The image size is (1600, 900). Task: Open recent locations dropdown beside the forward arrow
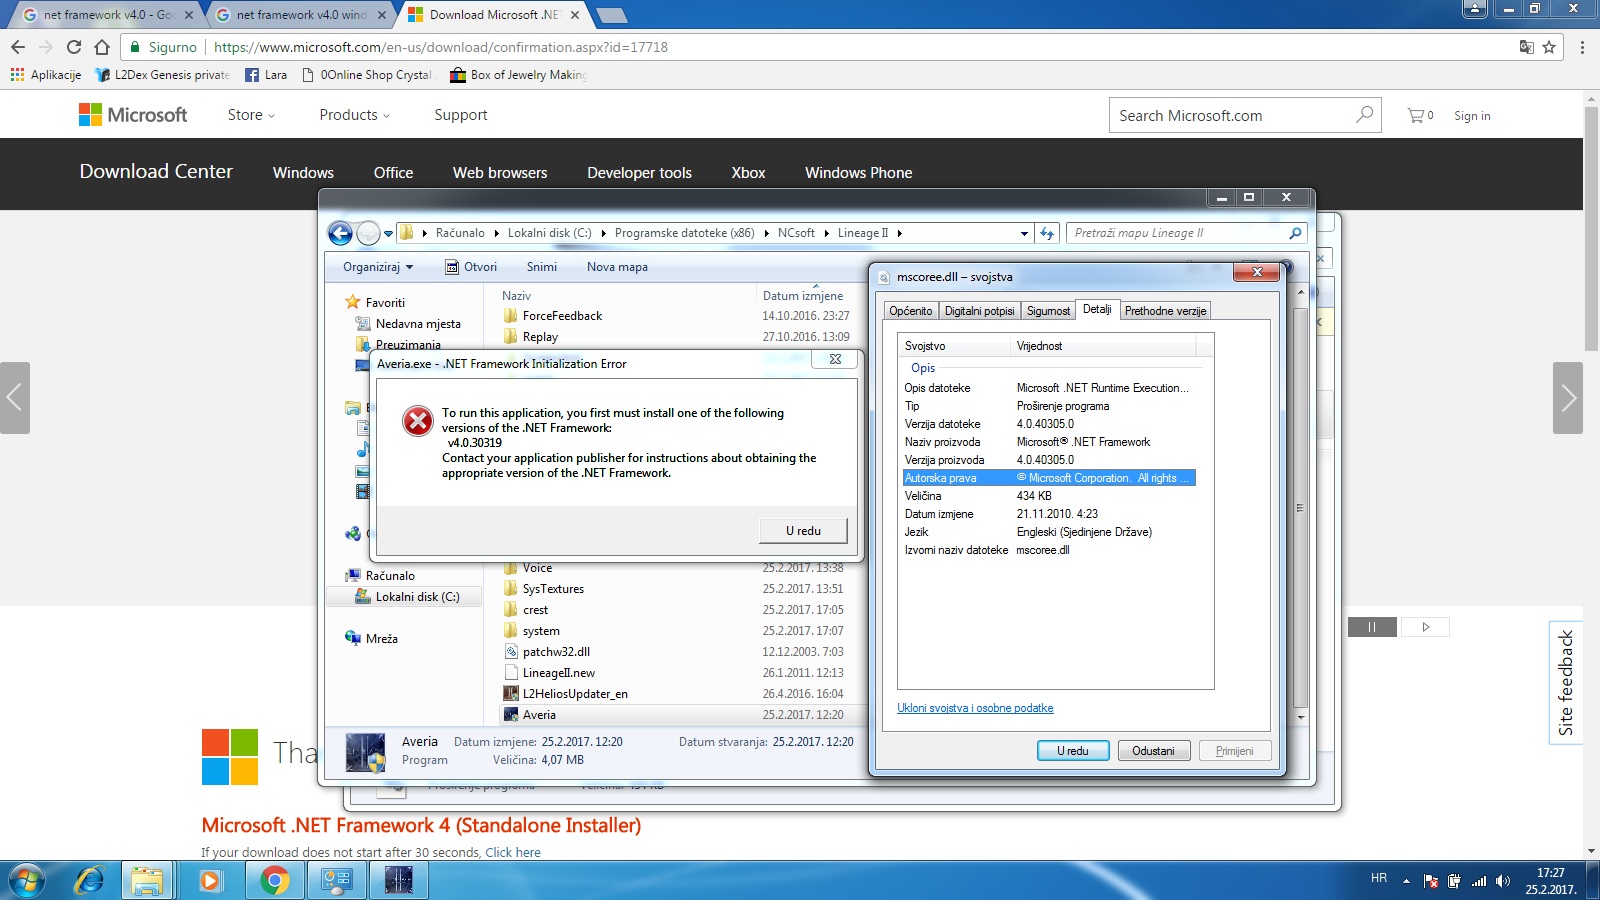tap(388, 233)
